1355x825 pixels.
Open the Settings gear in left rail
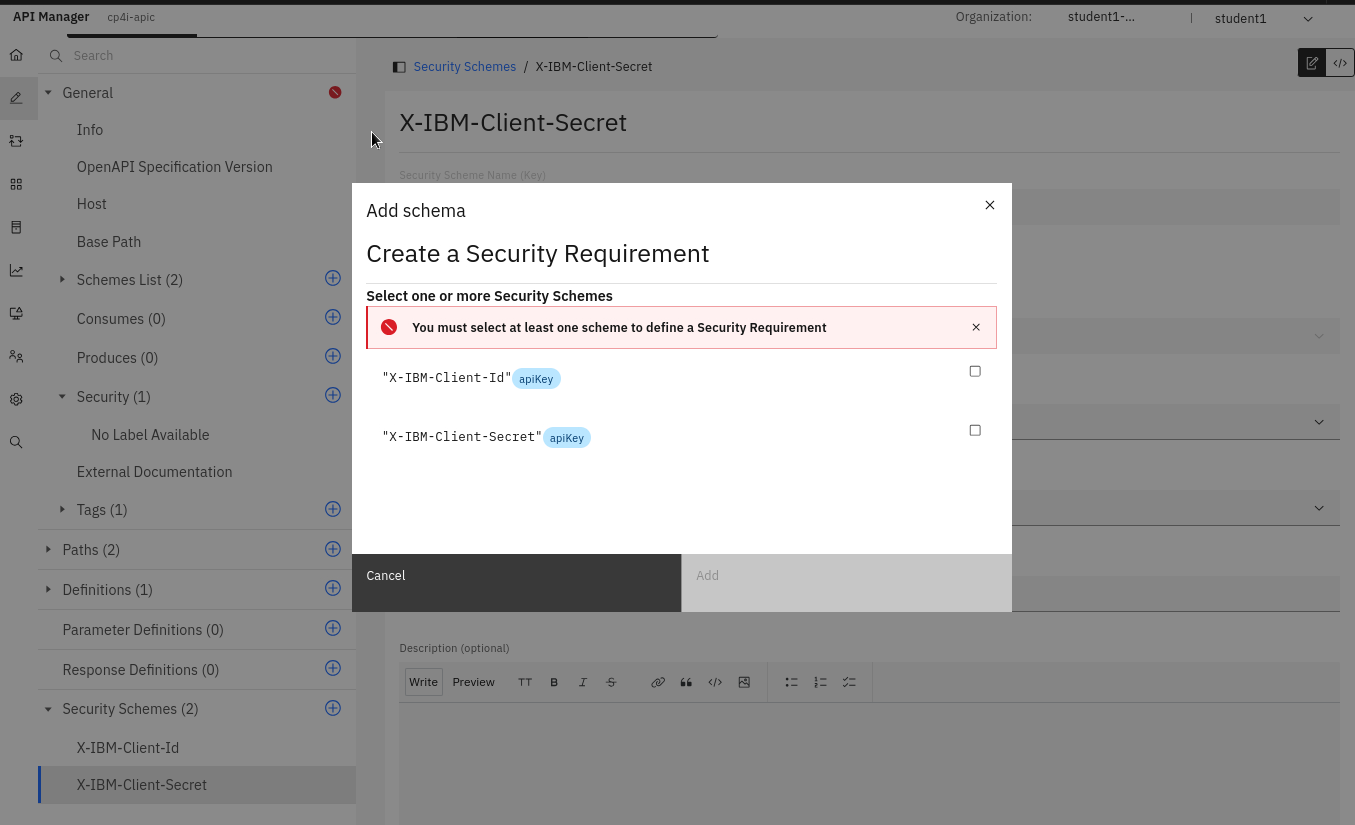pos(16,399)
